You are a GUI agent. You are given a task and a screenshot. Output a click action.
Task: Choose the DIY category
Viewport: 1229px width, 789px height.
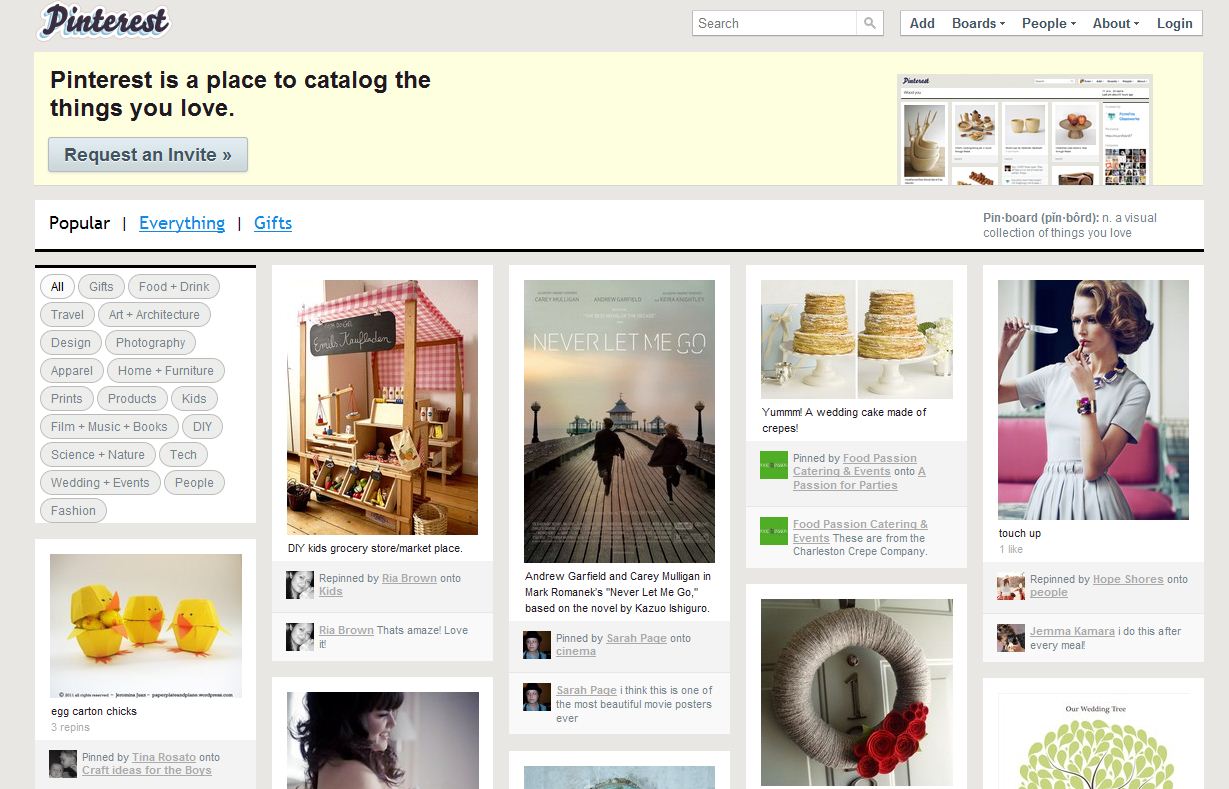point(203,427)
